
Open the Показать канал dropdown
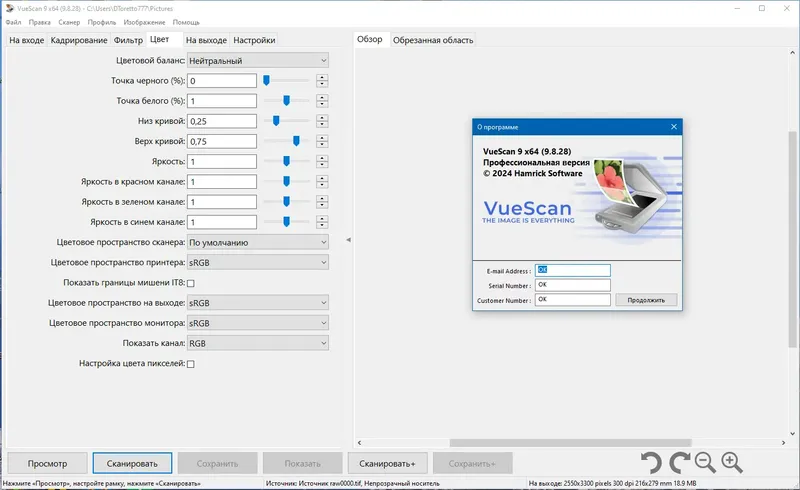(x=258, y=344)
